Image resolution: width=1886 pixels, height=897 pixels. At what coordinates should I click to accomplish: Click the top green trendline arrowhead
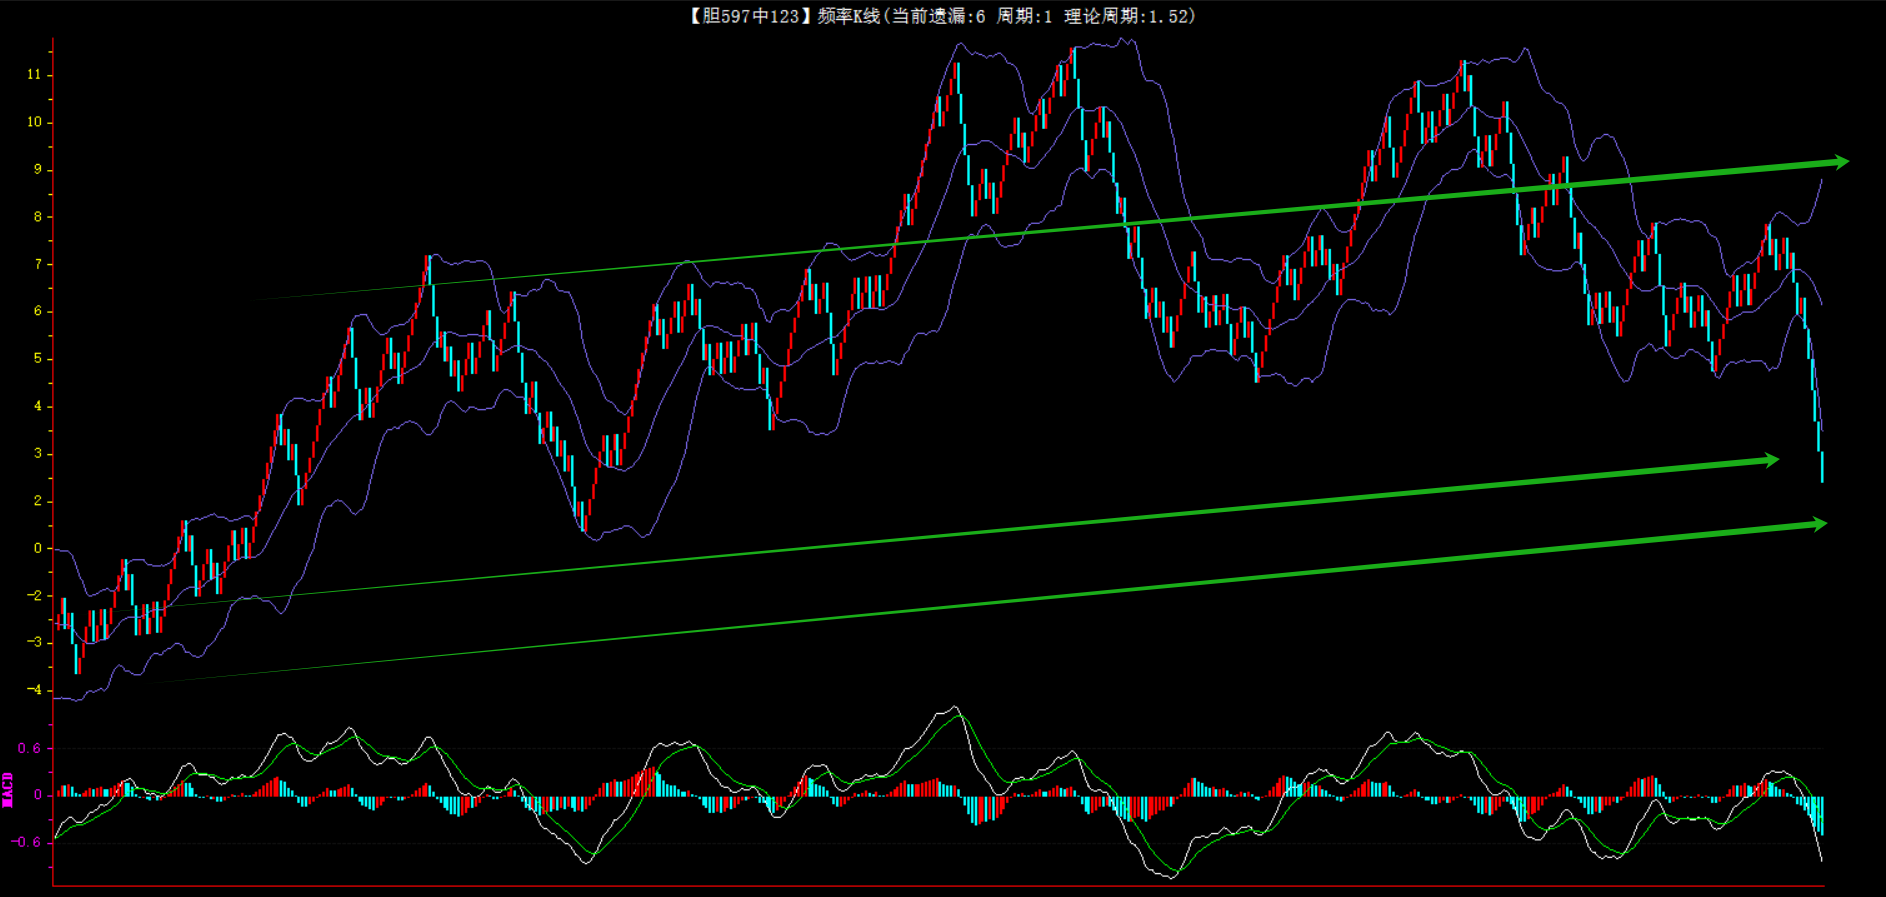pyautogui.click(x=1838, y=162)
